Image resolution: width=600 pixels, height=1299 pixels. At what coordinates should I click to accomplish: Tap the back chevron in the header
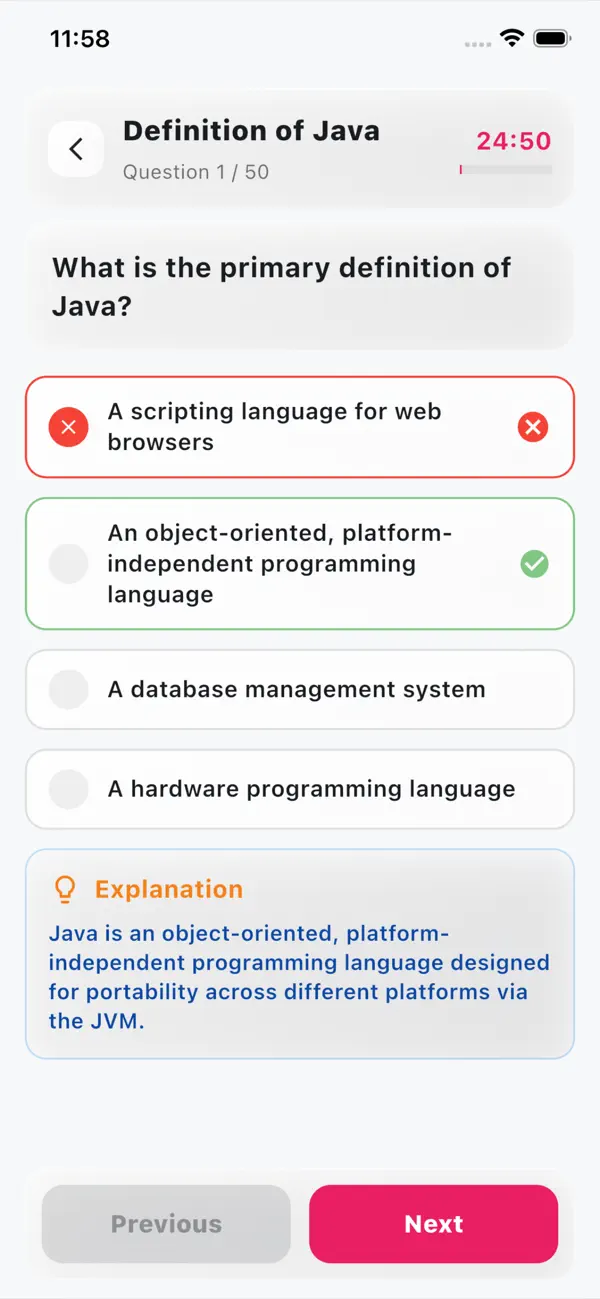point(76,148)
